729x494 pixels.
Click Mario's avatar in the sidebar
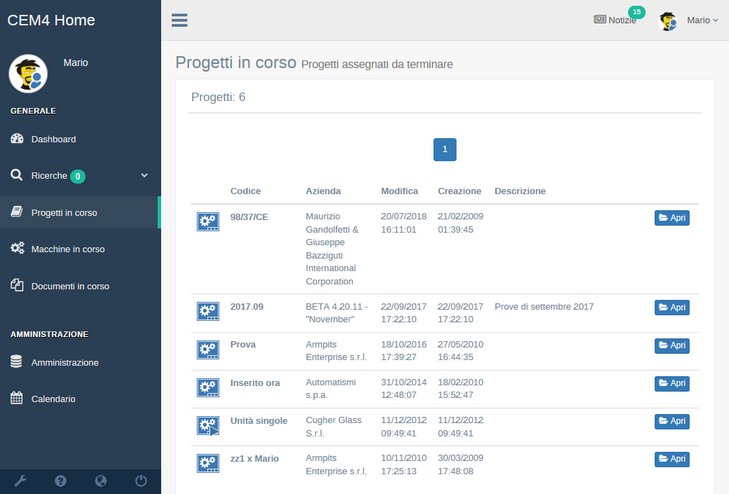pos(29,73)
